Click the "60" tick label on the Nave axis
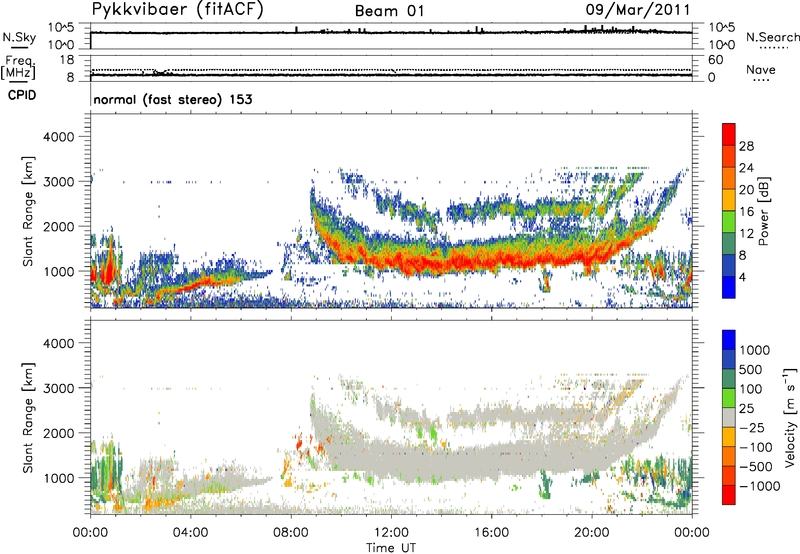This screenshot has width=800, height=554. click(x=715, y=60)
